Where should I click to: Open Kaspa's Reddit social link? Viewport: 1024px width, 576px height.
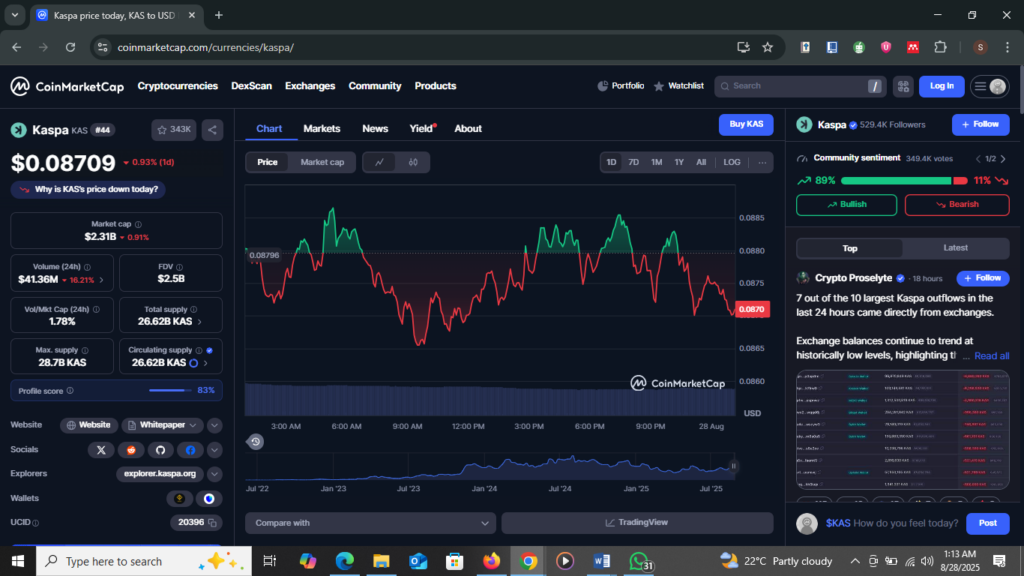click(x=130, y=451)
